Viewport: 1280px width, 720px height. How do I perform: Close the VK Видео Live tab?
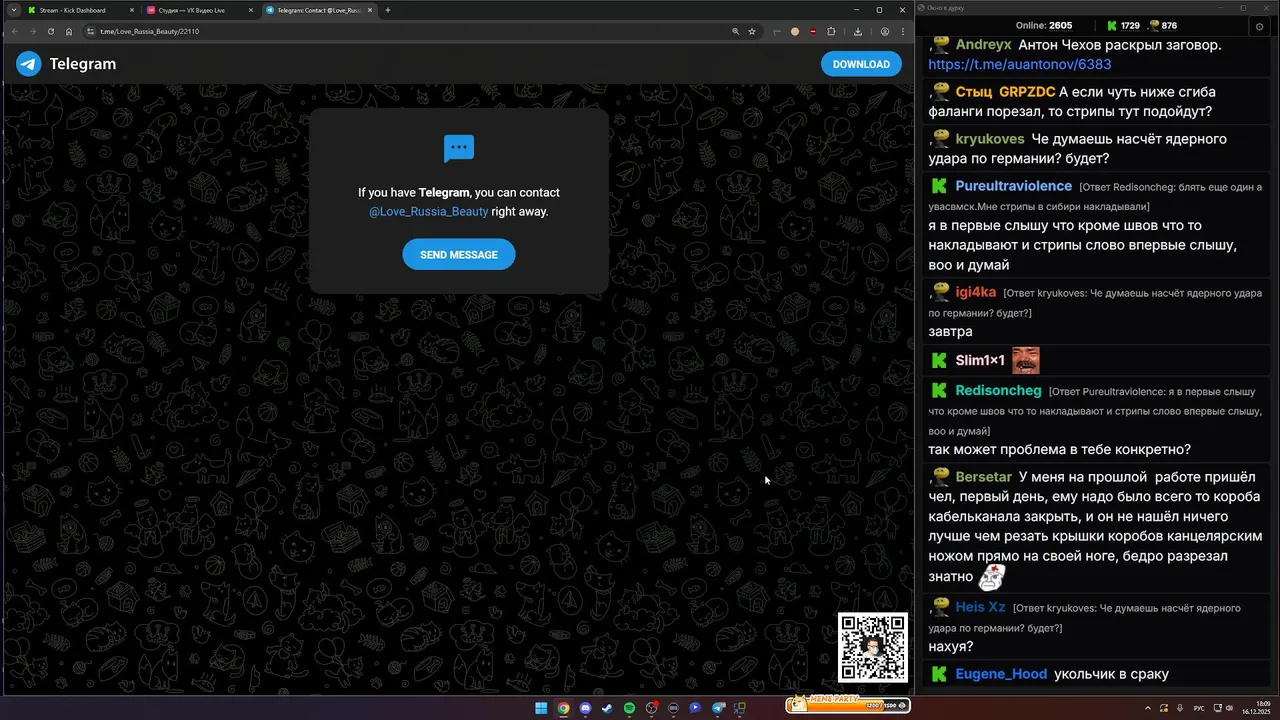pyautogui.click(x=249, y=10)
